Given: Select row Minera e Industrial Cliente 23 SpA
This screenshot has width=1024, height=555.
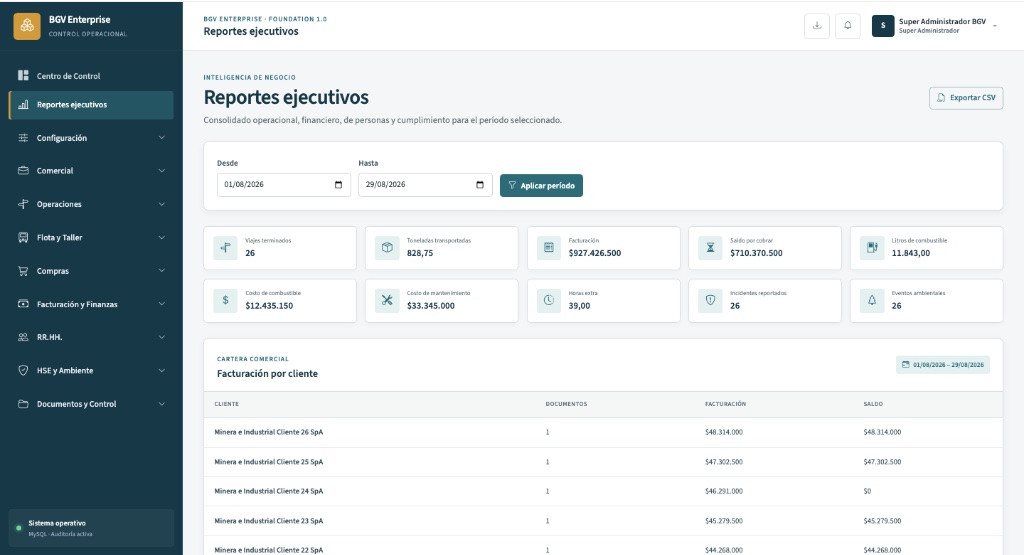Looking at the screenshot, I should (x=603, y=521).
